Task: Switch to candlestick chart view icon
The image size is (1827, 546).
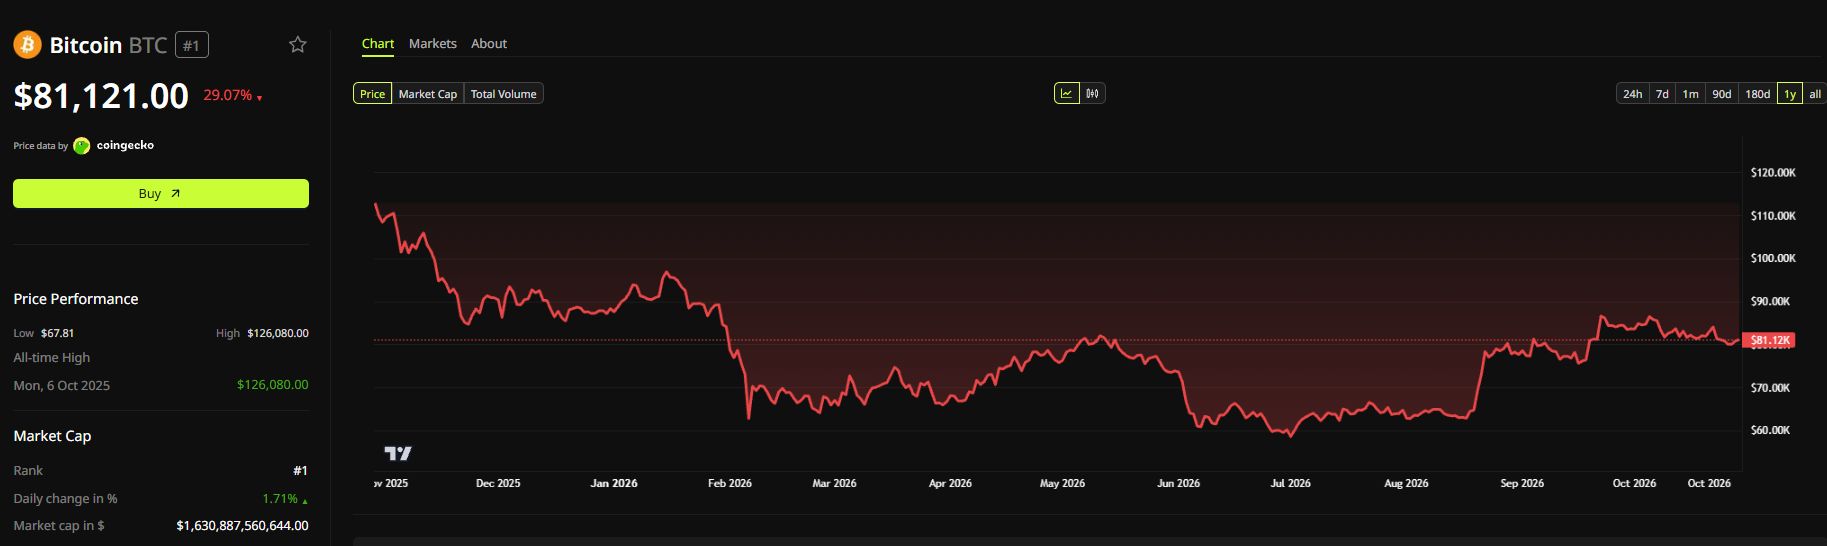Action: [x=1092, y=93]
